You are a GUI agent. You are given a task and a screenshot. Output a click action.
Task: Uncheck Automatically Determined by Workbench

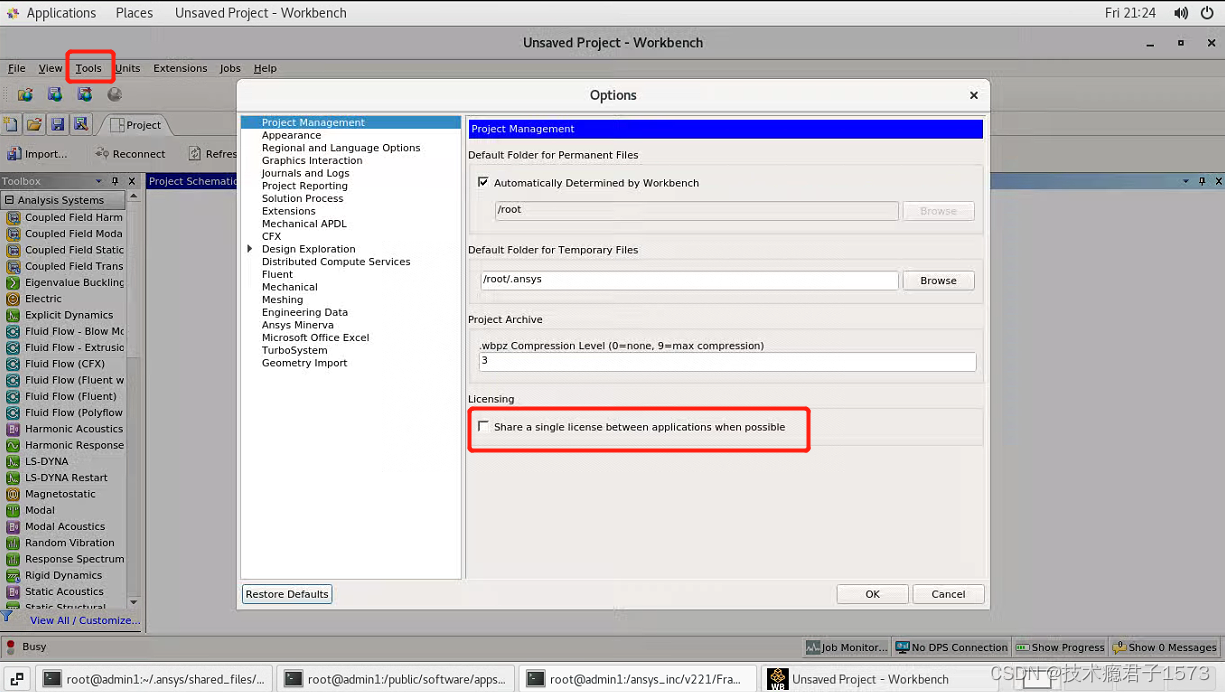coord(483,183)
